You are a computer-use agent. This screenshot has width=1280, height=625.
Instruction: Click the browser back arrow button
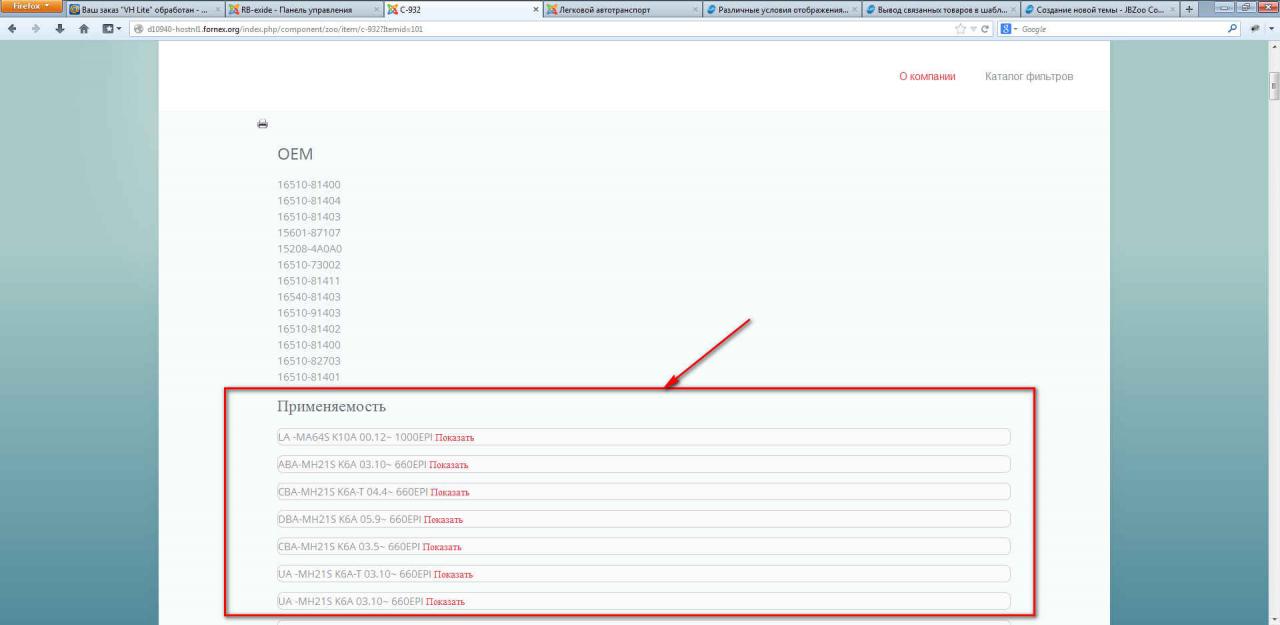11,28
